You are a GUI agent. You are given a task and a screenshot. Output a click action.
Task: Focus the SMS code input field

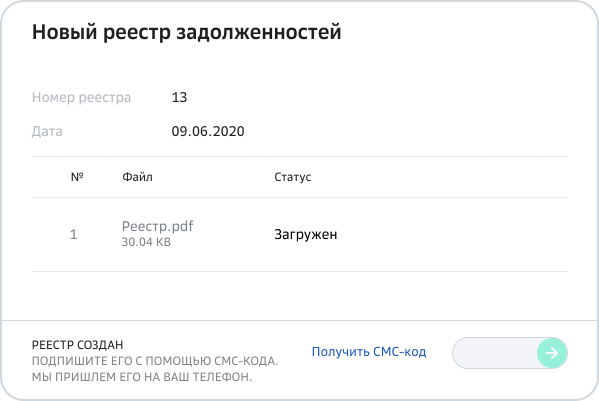pyautogui.click(x=495, y=353)
